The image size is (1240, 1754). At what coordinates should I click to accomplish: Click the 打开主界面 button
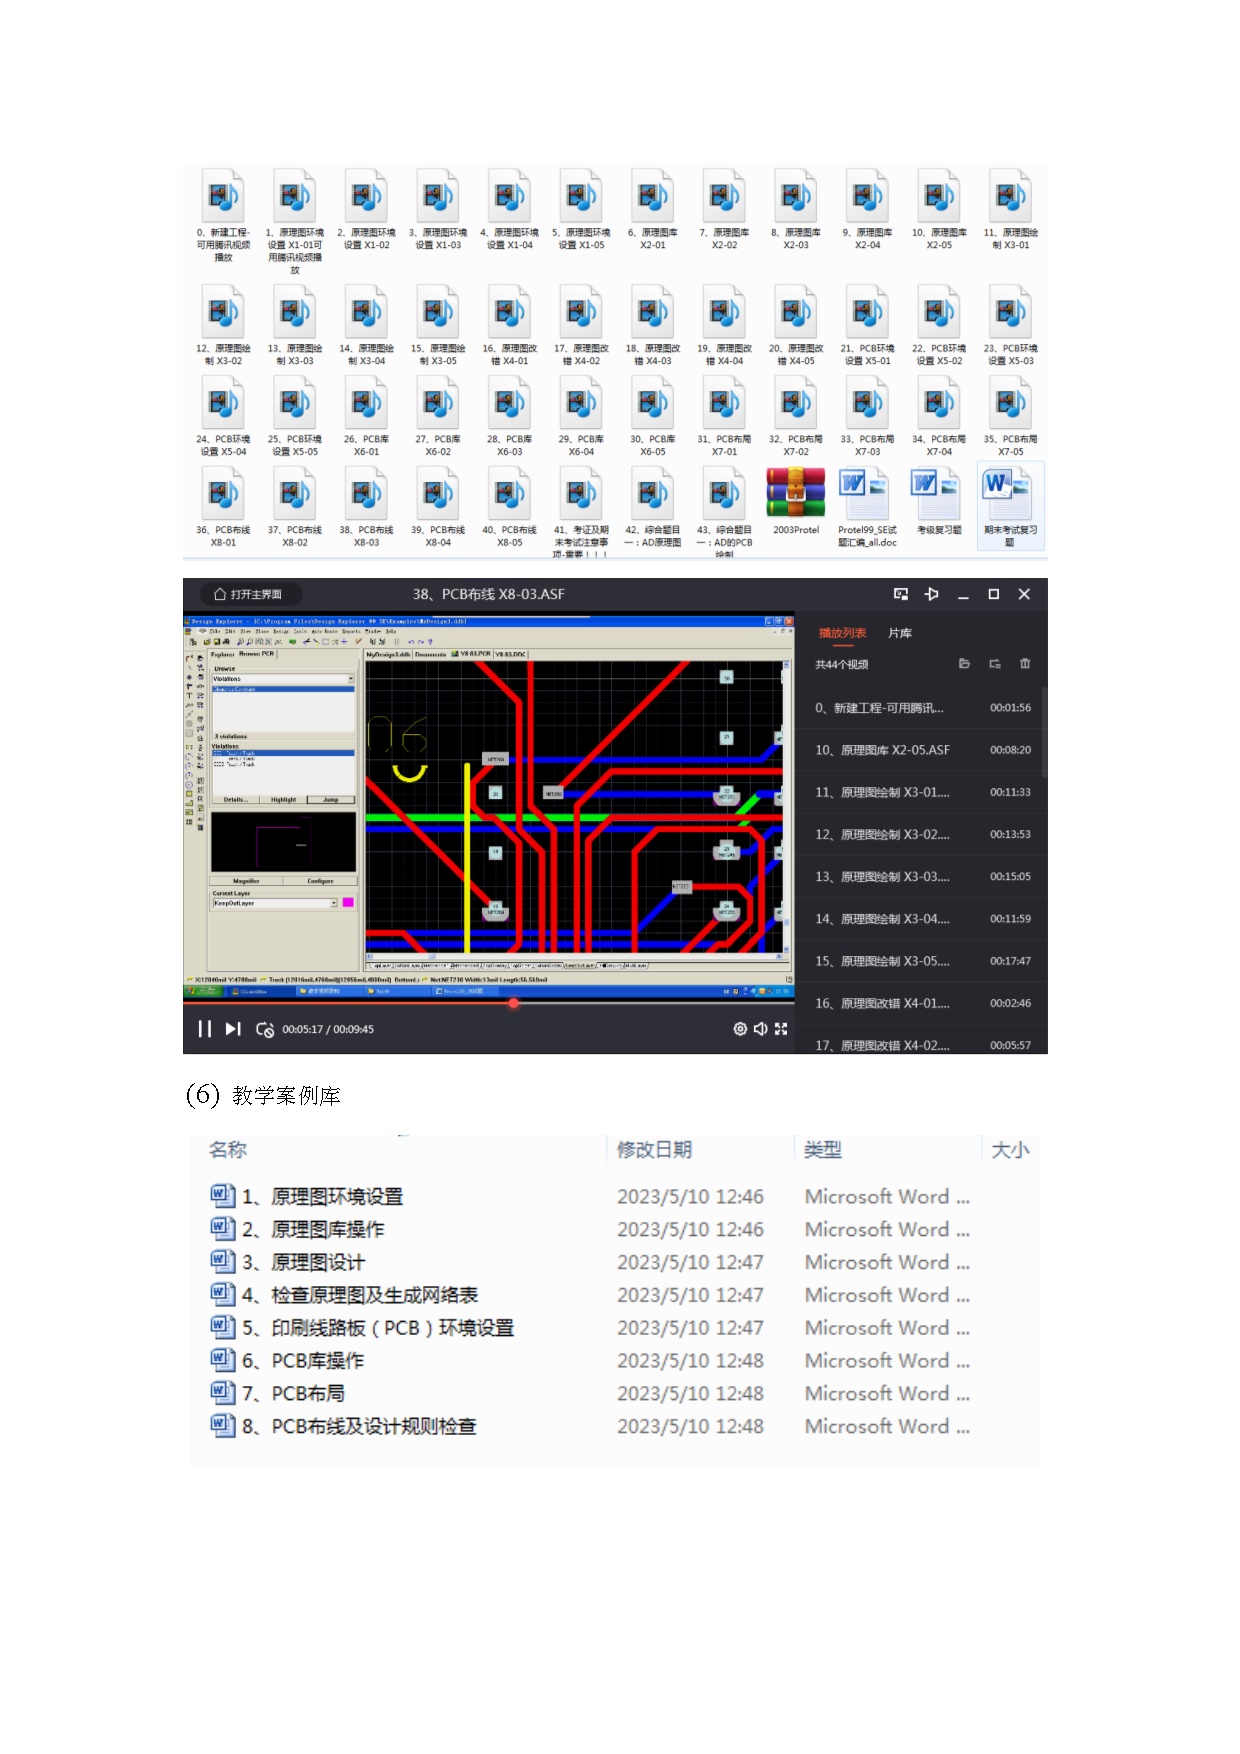(249, 594)
